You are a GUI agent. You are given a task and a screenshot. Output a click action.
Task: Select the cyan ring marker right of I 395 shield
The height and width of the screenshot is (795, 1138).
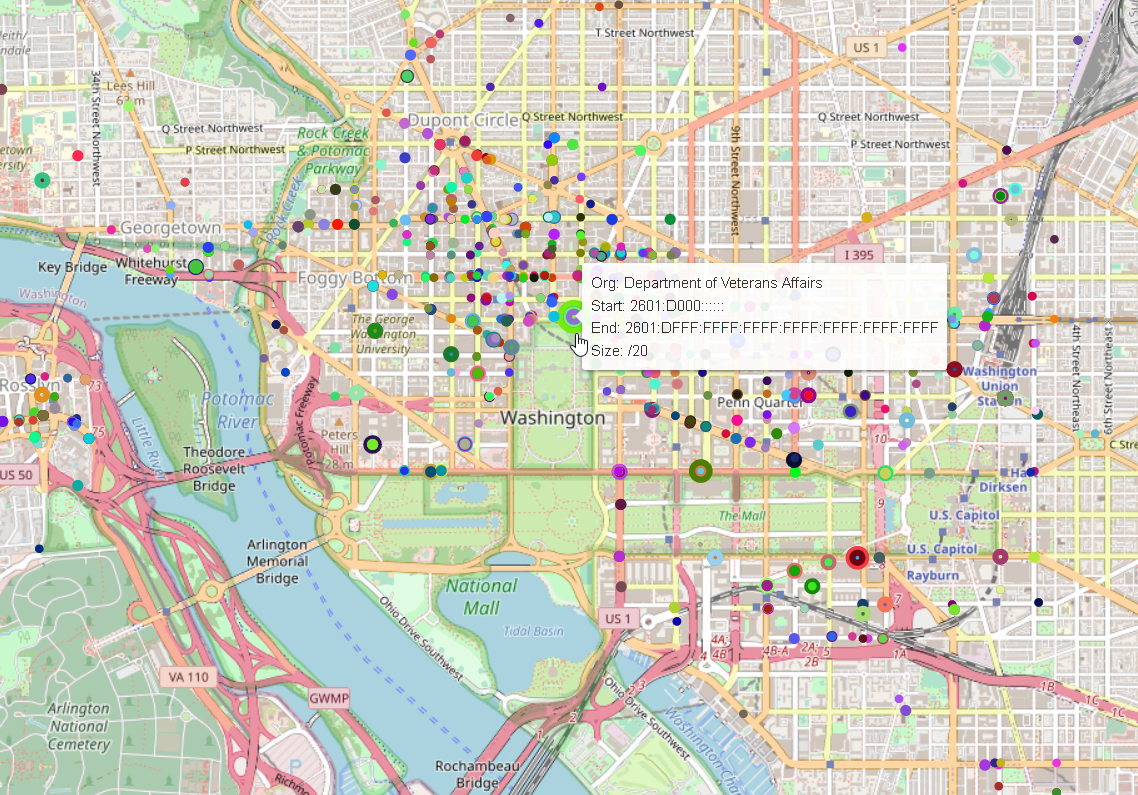974,255
